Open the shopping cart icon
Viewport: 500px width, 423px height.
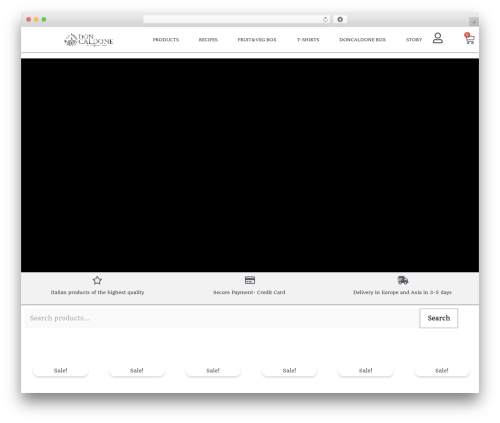click(x=469, y=38)
